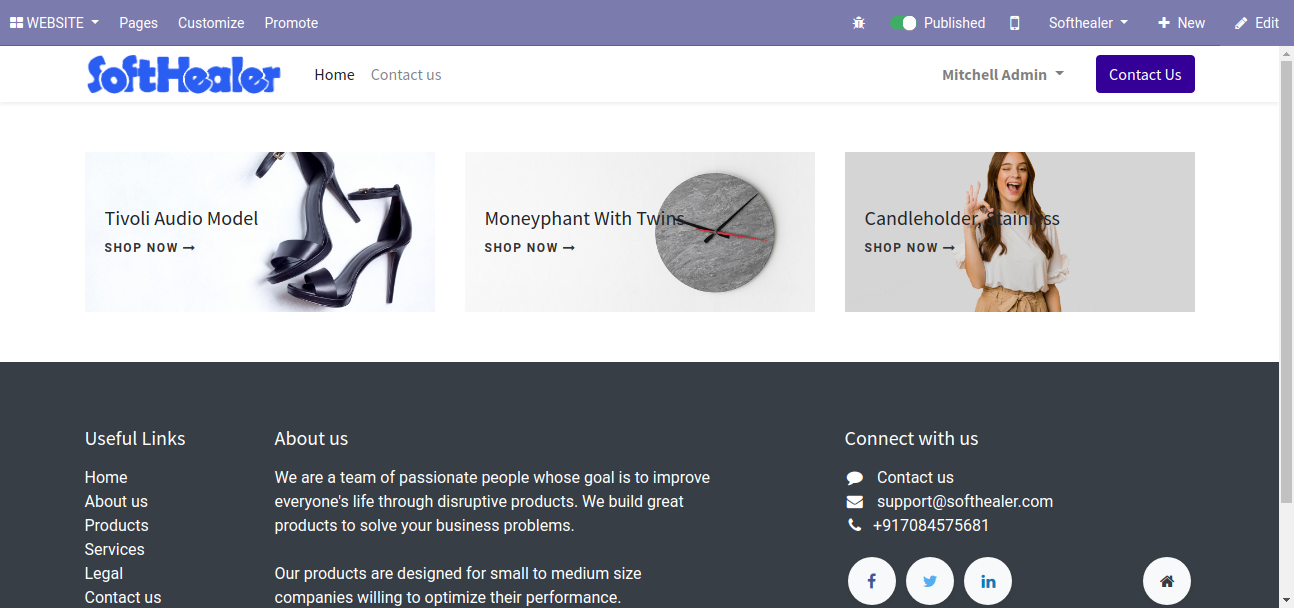1294x608 pixels.
Task: Open the Products footer link
Action: (x=116, y=526)
